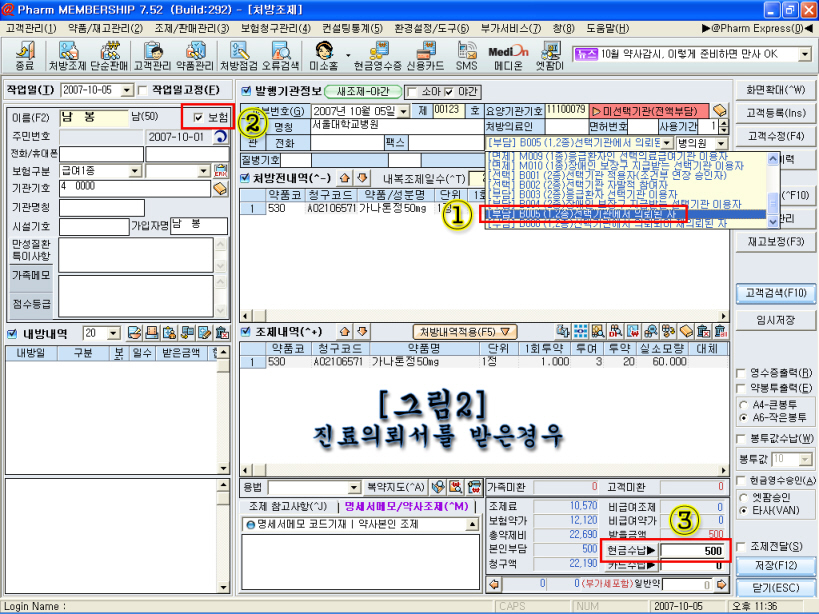The width and height of the screenshot is (819, 614).
Task: Click the 현금수납 amount field
Action: (x=692, y=550)
